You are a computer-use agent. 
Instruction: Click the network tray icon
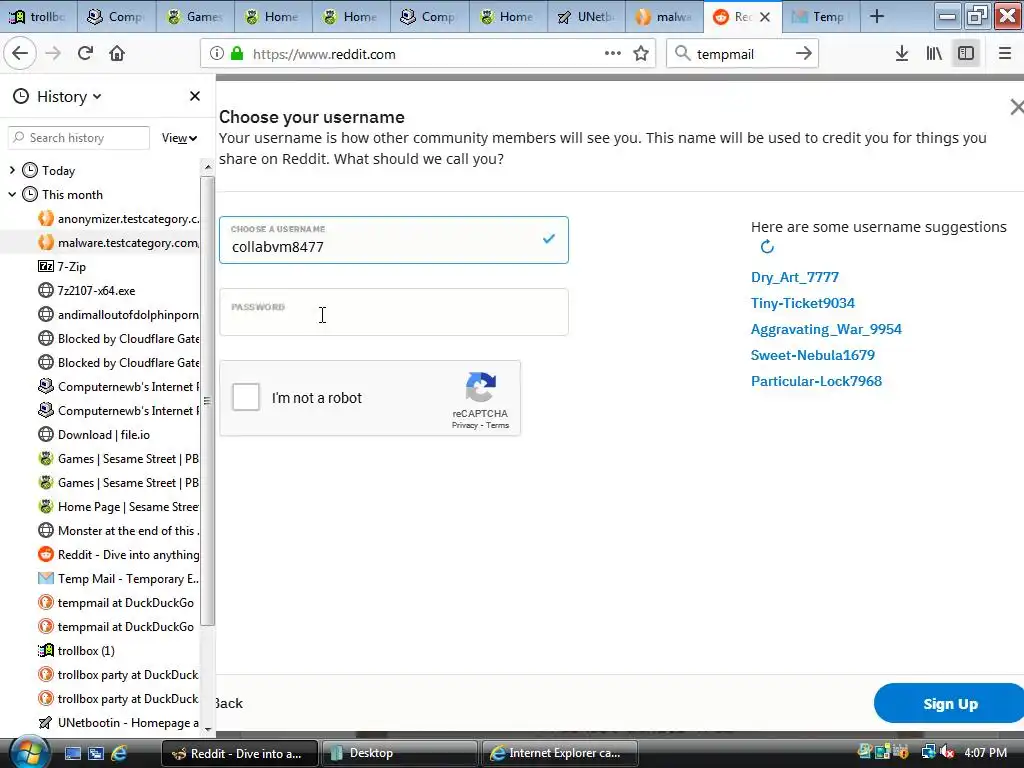pos(928,752)
